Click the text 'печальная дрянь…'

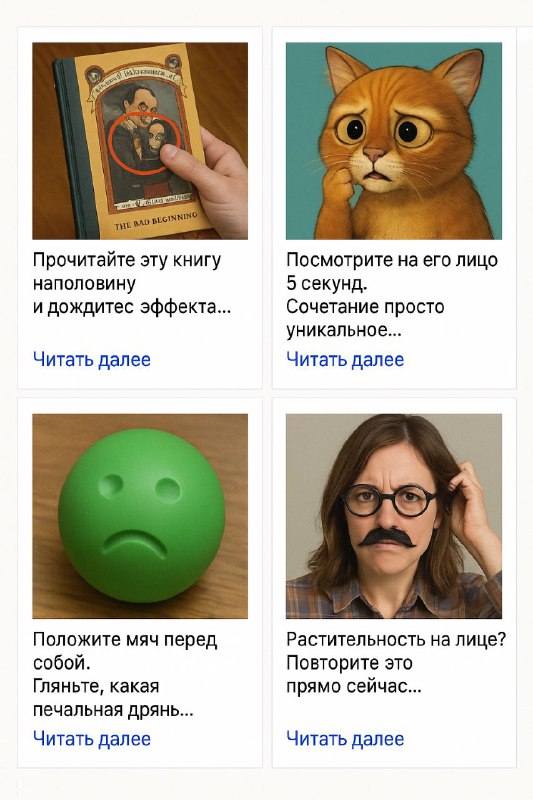113,710
